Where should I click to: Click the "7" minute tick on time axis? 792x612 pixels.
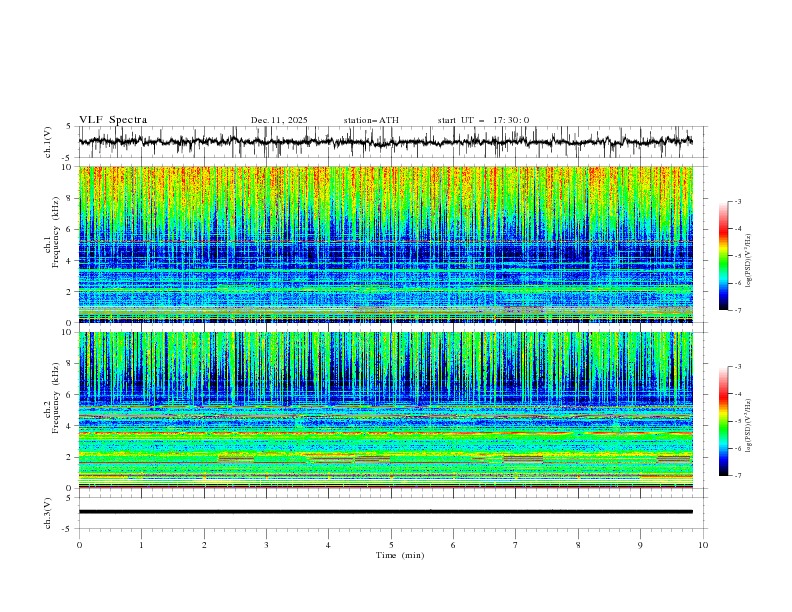click(x=516, y=545)
